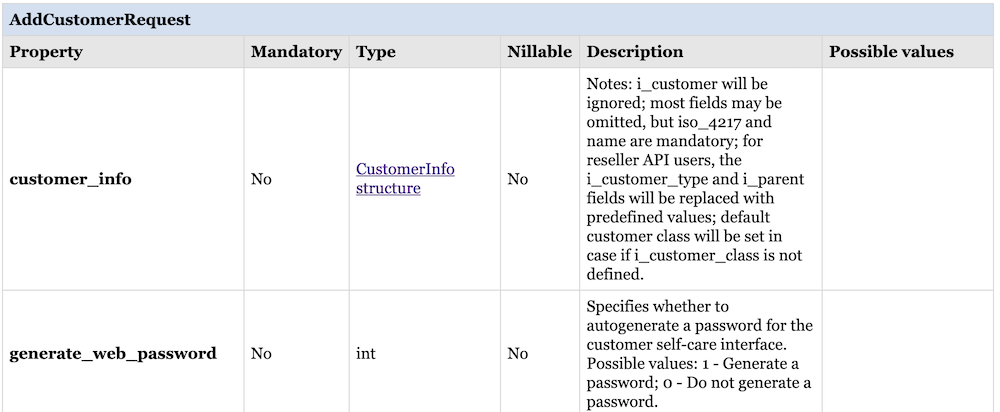
Task: Click the Mandatory 'No' in customer_info row
Action: (x=261, y=180)
